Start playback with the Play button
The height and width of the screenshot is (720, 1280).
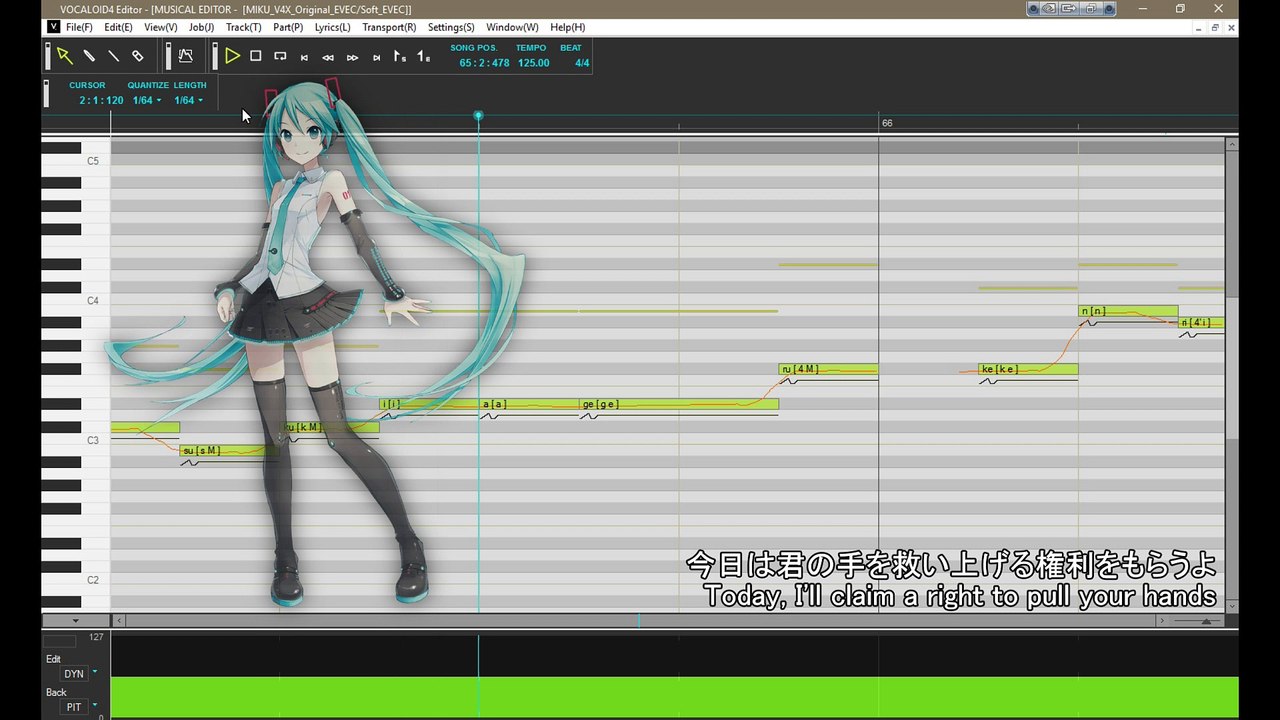pos(232,56)
